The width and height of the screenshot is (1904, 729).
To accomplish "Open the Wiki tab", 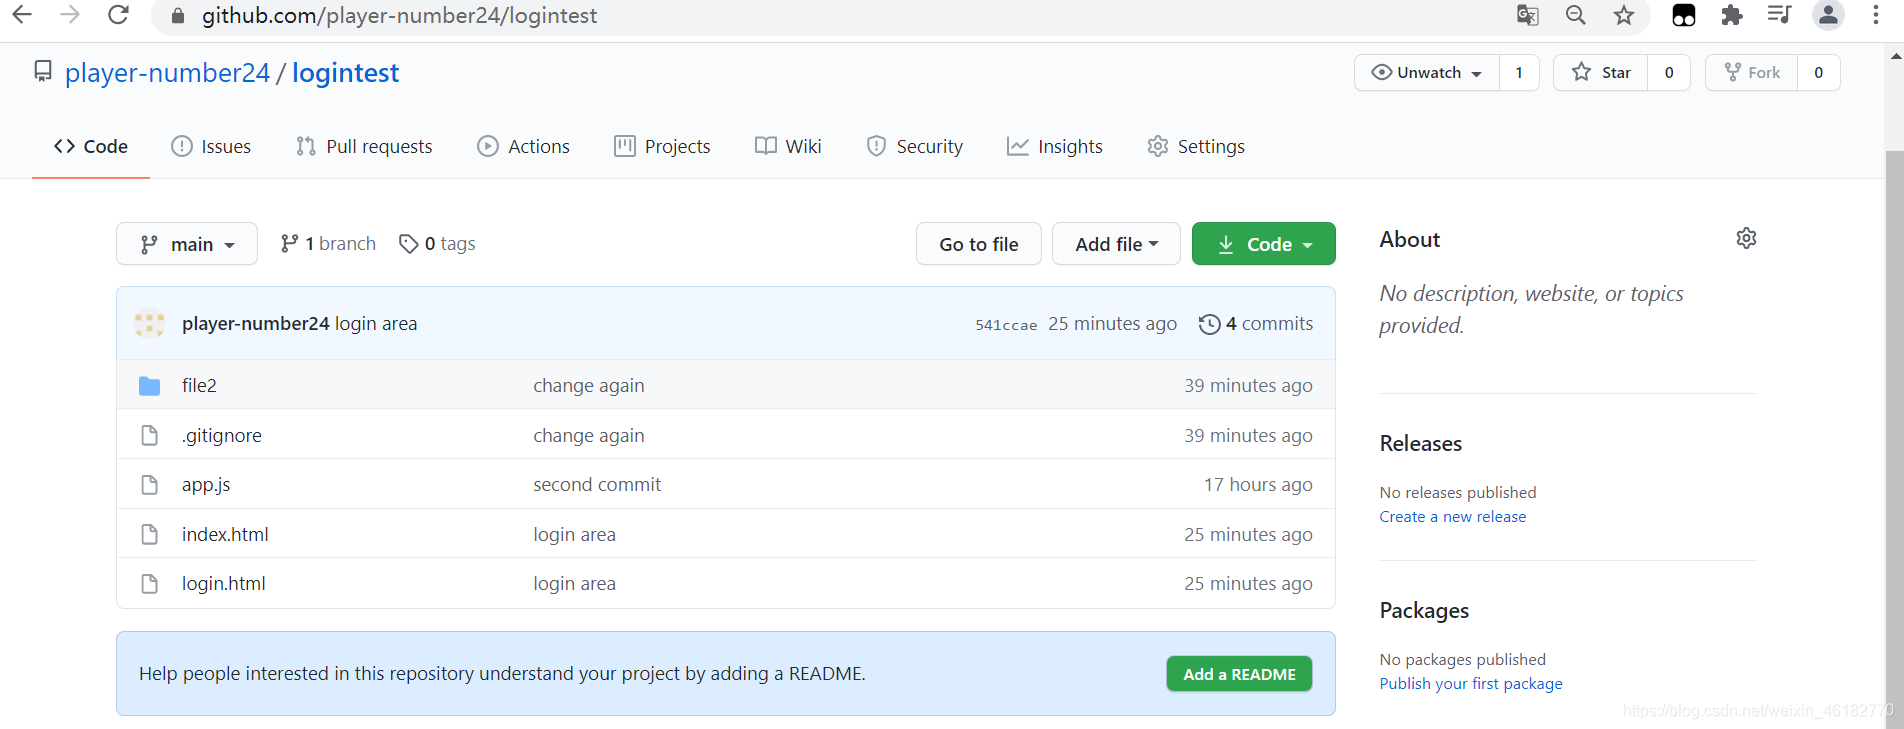I will tap(788, 146).
